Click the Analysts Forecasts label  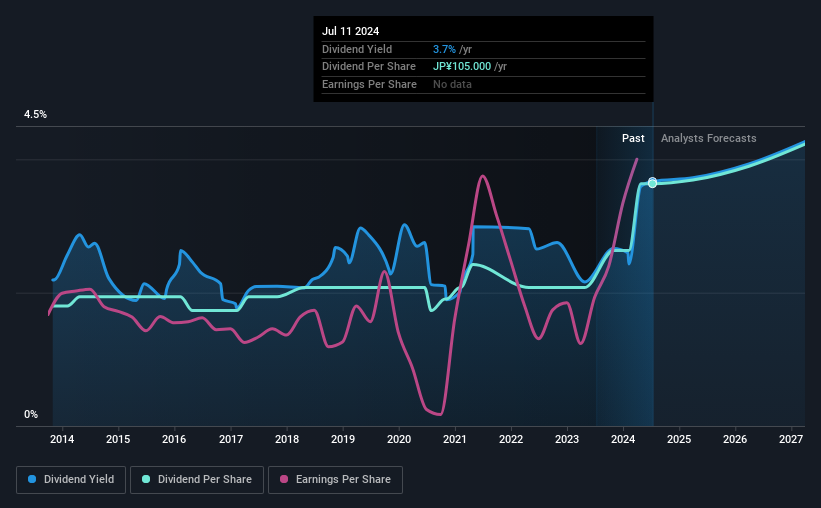(x=708, y=138)
